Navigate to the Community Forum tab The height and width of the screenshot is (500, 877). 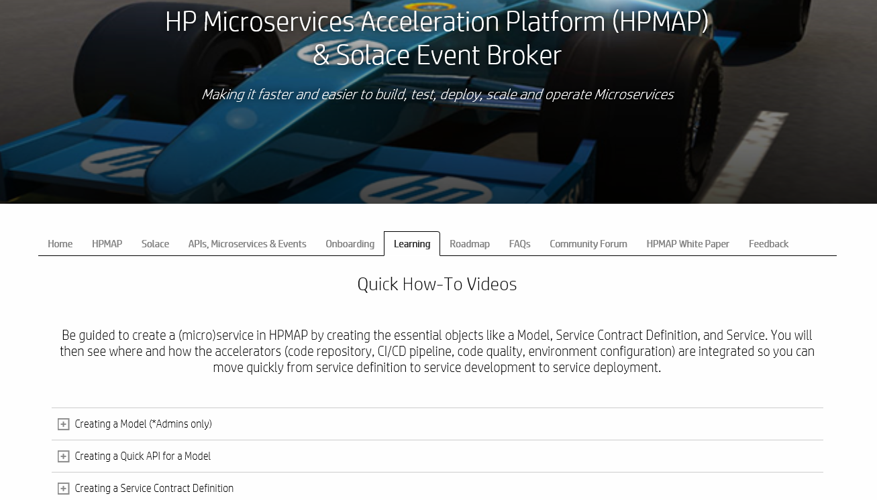point(588,244)
